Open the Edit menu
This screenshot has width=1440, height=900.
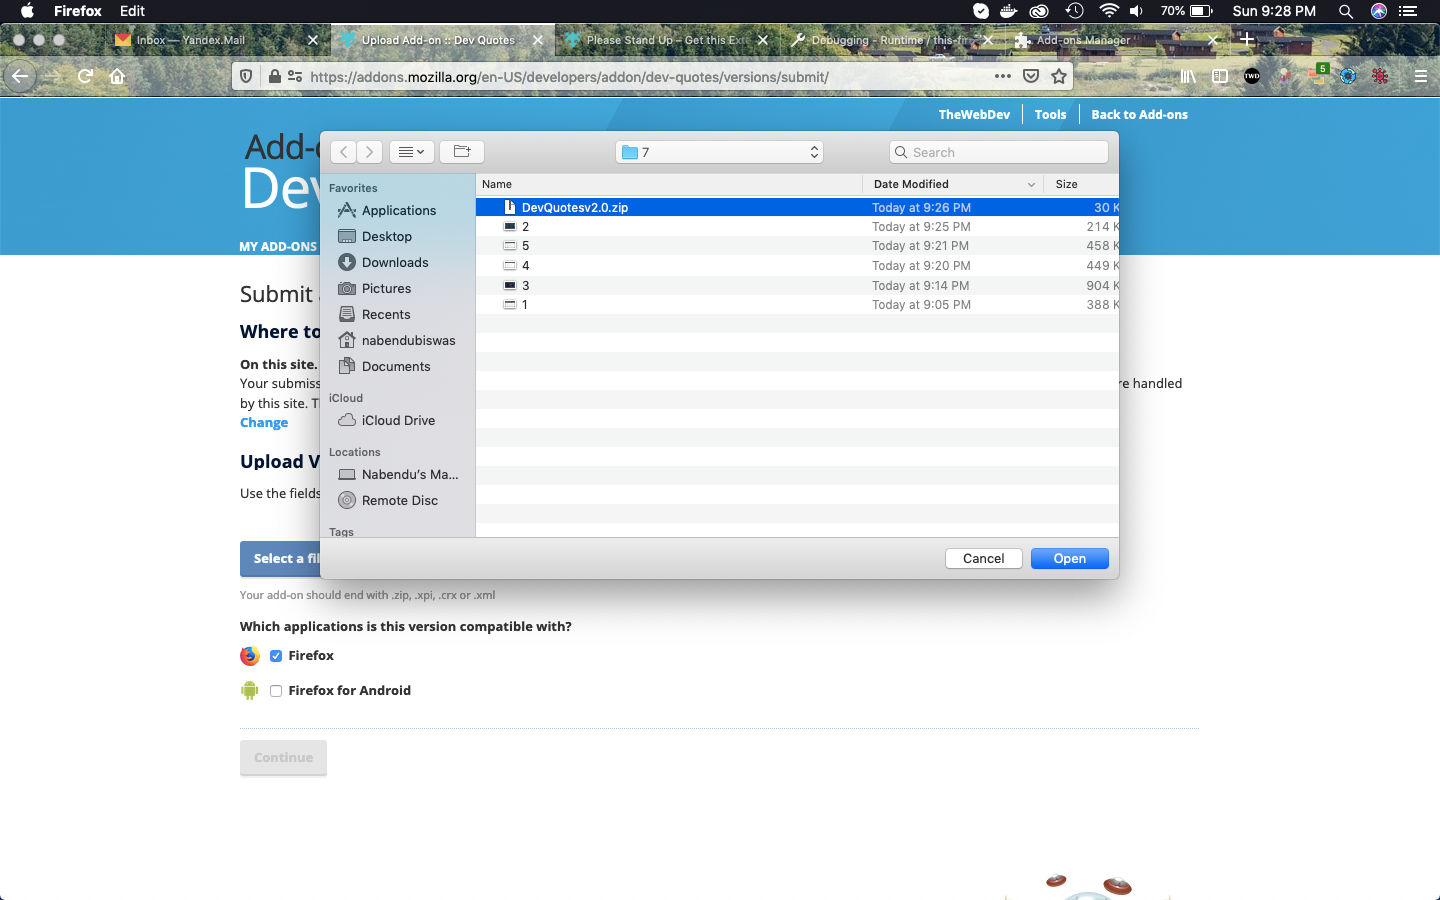132,11
